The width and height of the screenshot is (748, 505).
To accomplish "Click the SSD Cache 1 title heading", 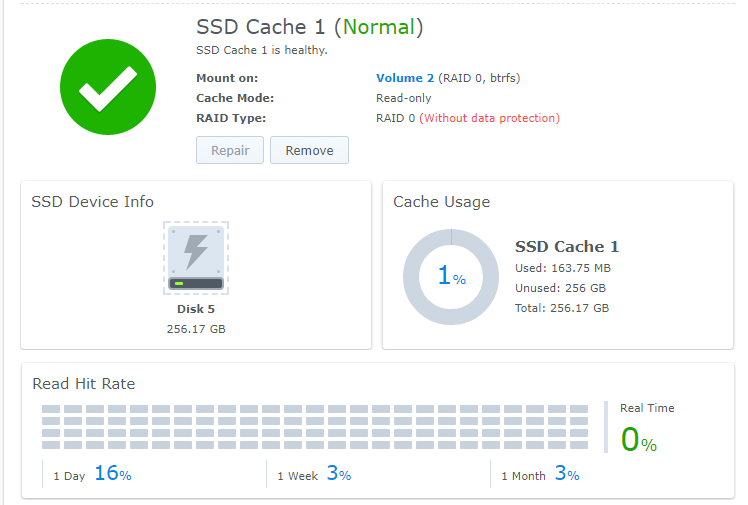I will pos(263,28).
